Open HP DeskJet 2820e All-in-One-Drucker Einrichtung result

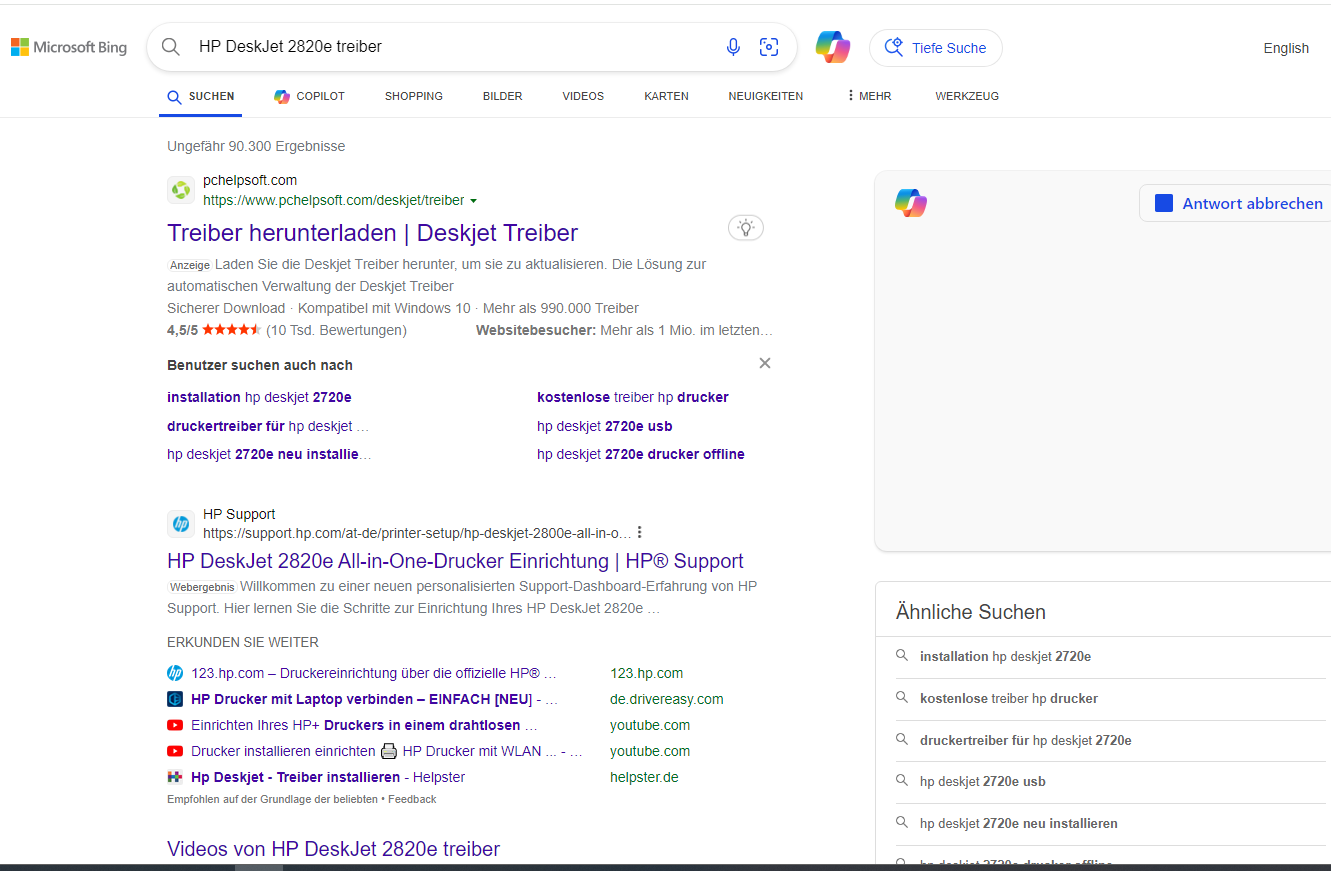tap(455, 561)
